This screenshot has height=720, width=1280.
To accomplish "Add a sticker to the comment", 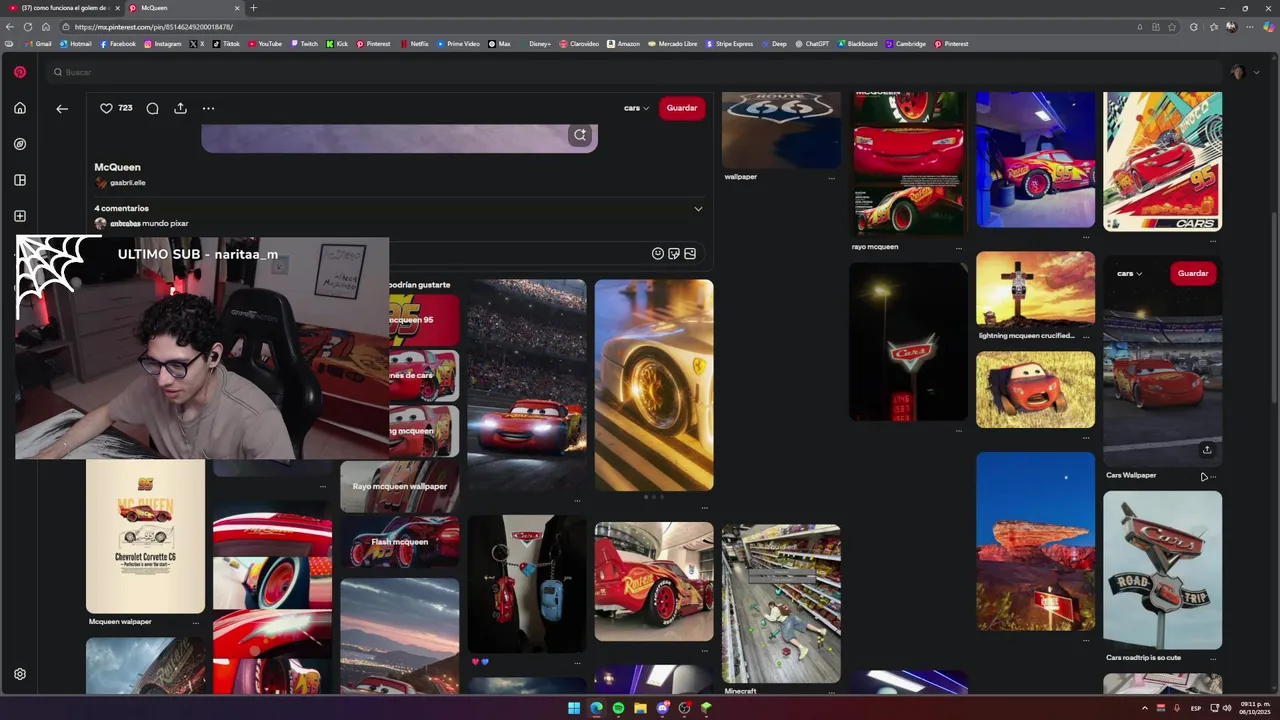I will 673,254.
